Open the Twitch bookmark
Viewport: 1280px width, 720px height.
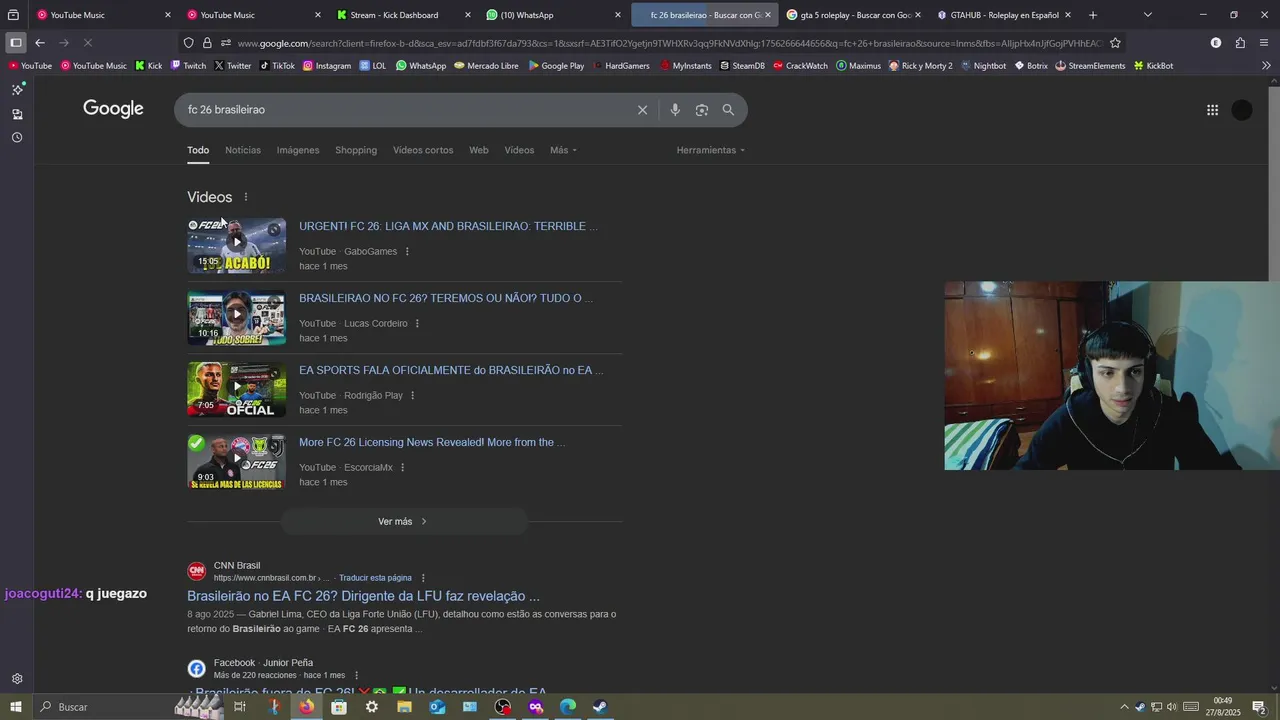click(188, 66)
